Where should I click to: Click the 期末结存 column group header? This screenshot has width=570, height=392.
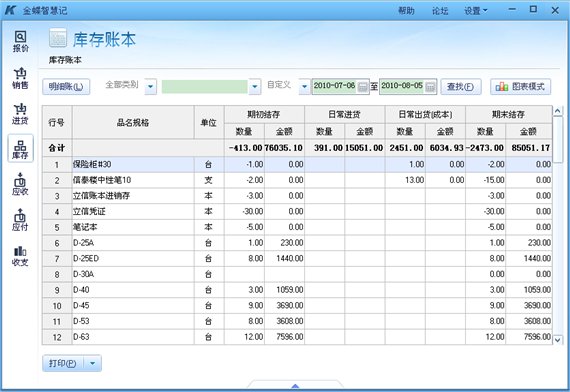[x=508, y=115]
